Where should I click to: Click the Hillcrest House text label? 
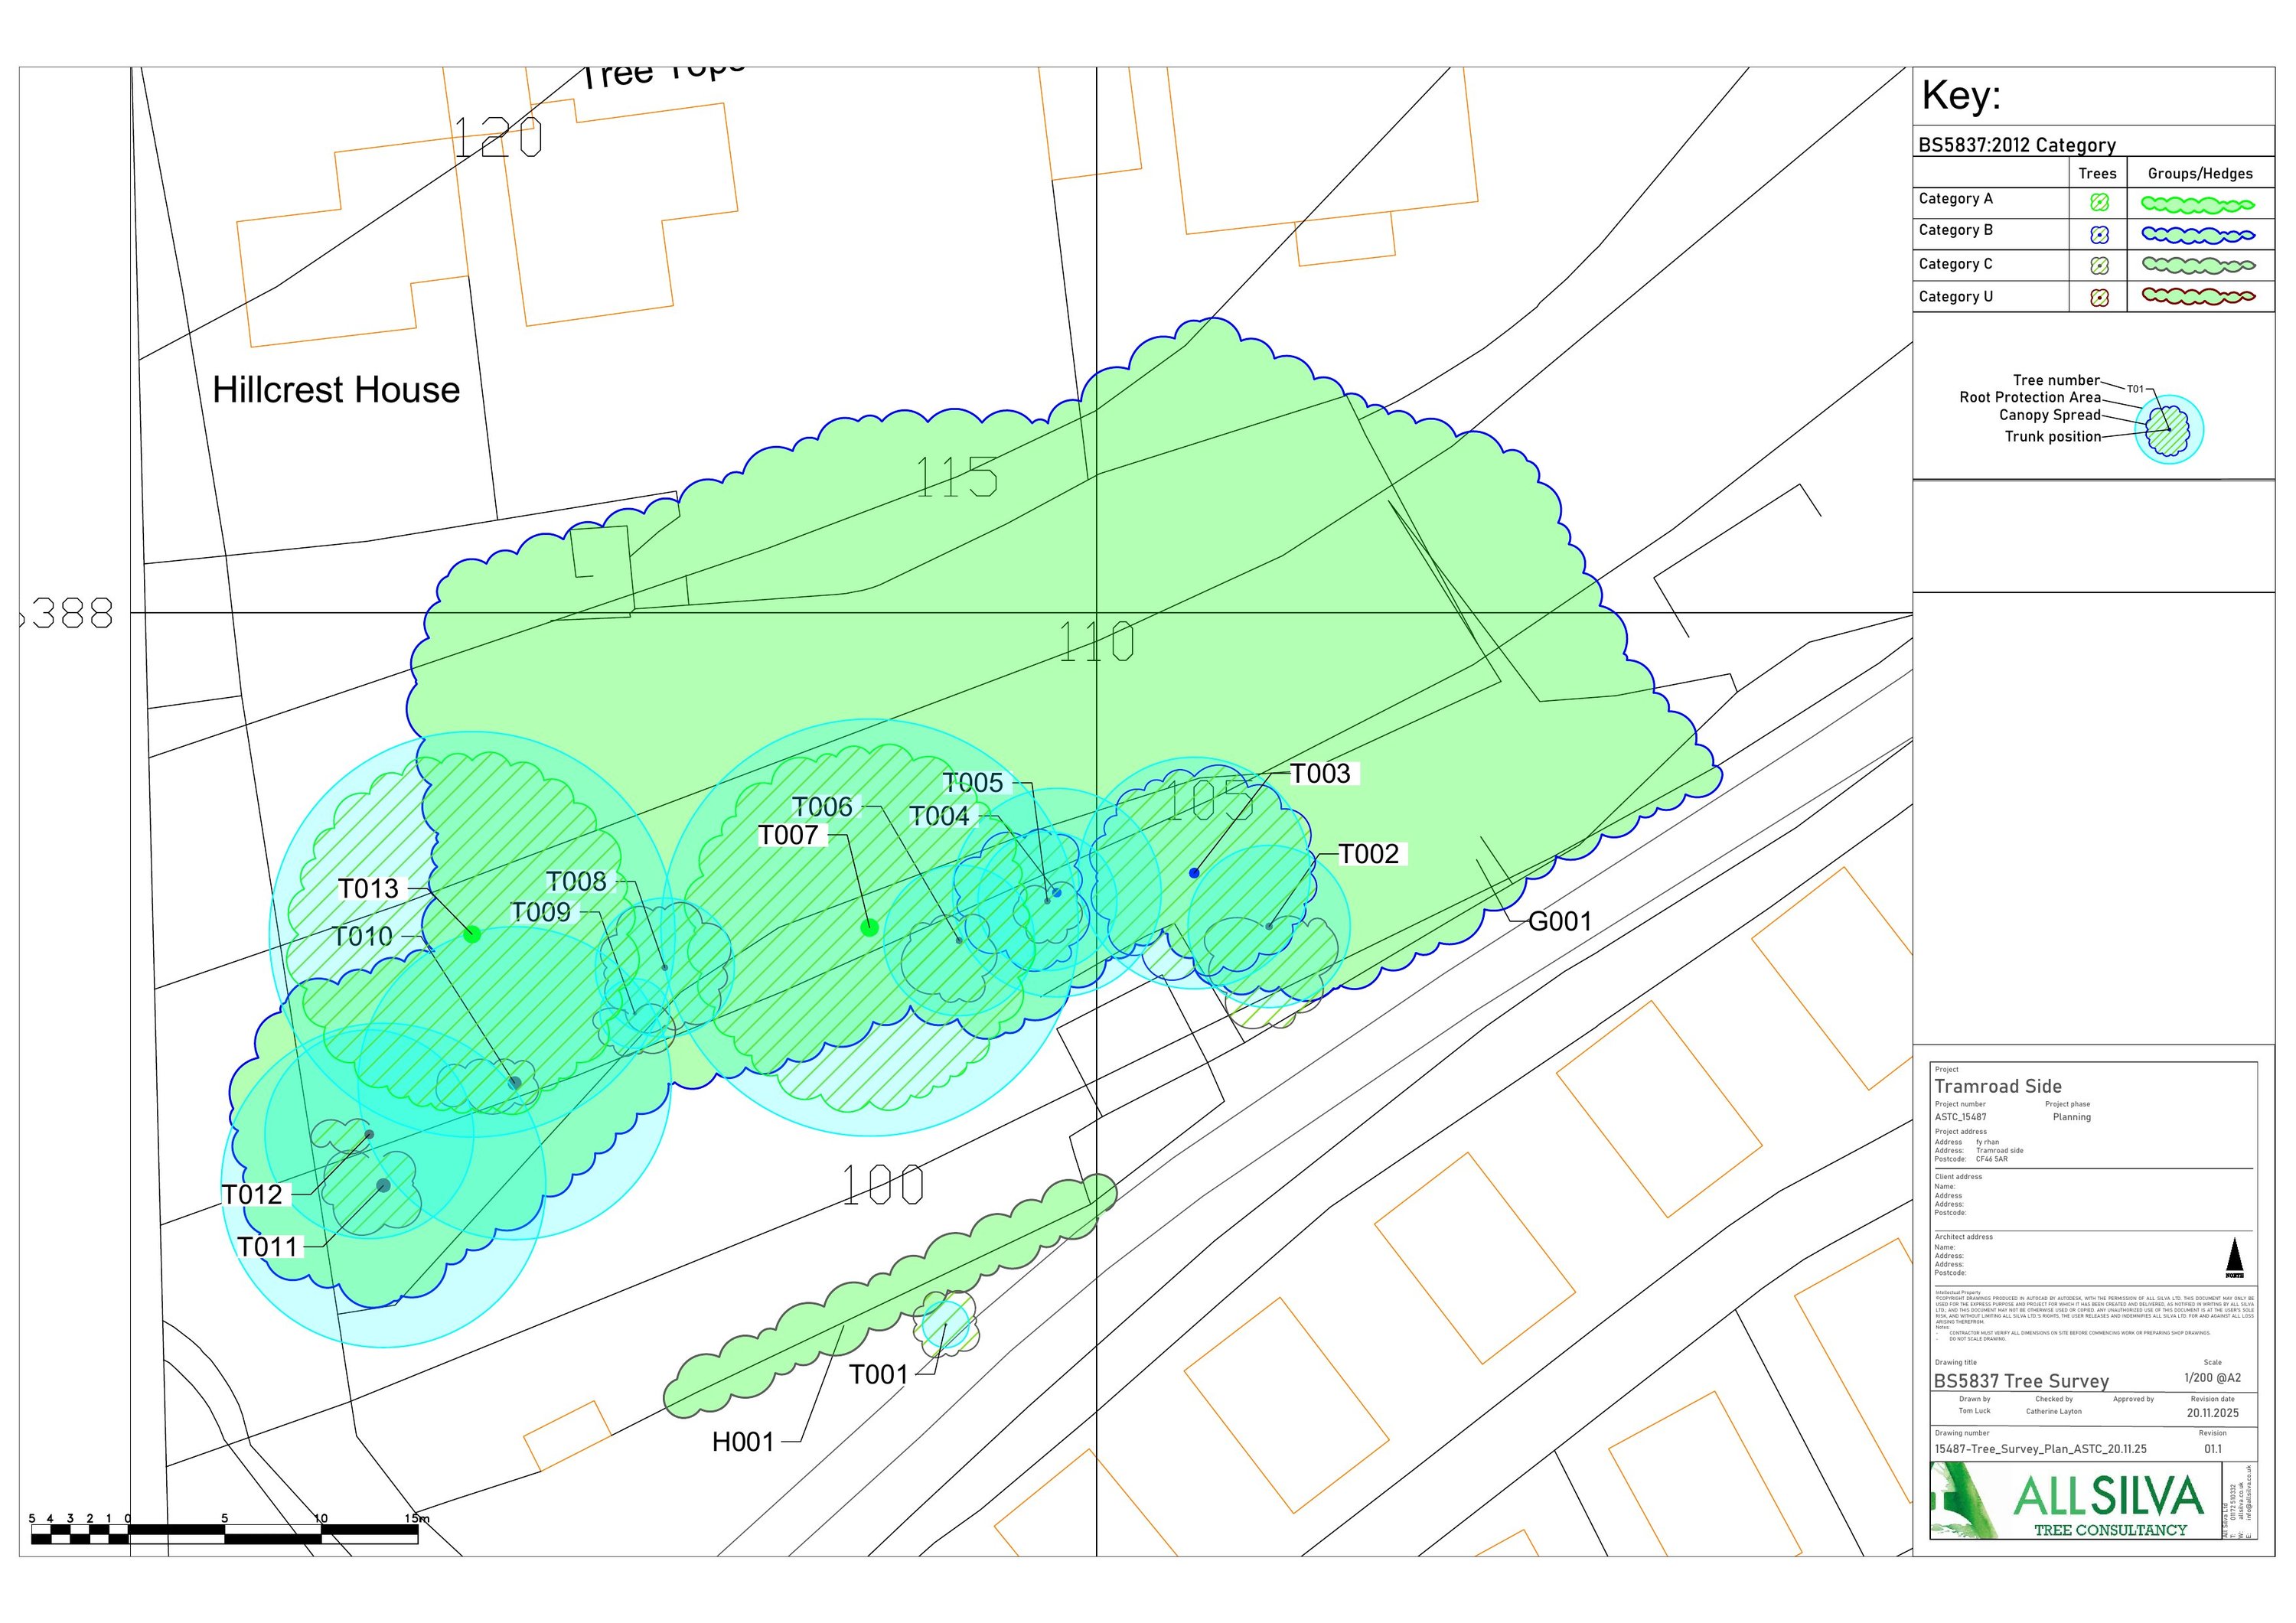pyautogui.click(x=336, y=390)
